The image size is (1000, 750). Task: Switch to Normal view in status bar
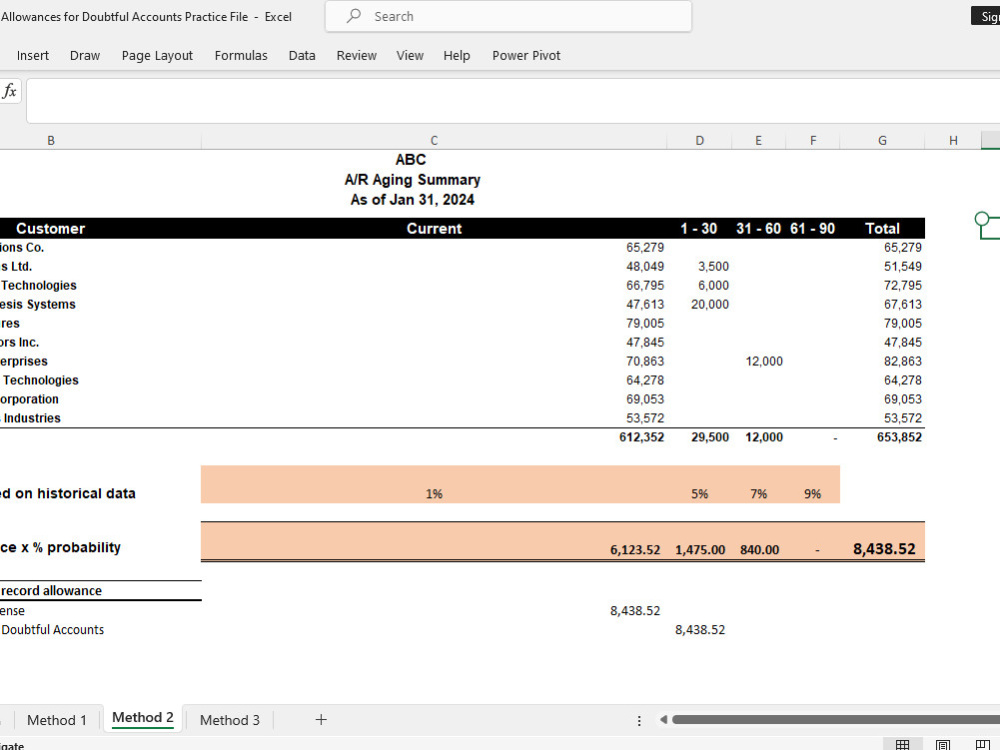pyautogui.click(x=902, y=744)
